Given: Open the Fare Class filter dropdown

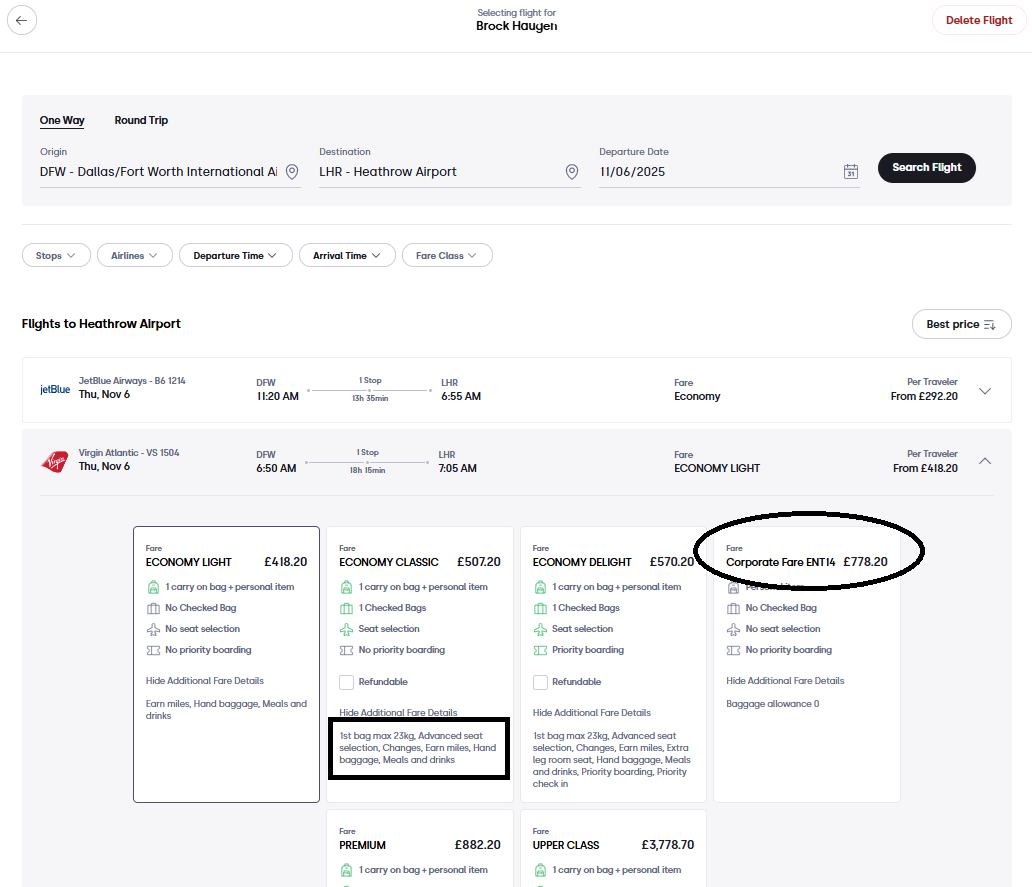Looking at the screenshot, I should 447,255.
